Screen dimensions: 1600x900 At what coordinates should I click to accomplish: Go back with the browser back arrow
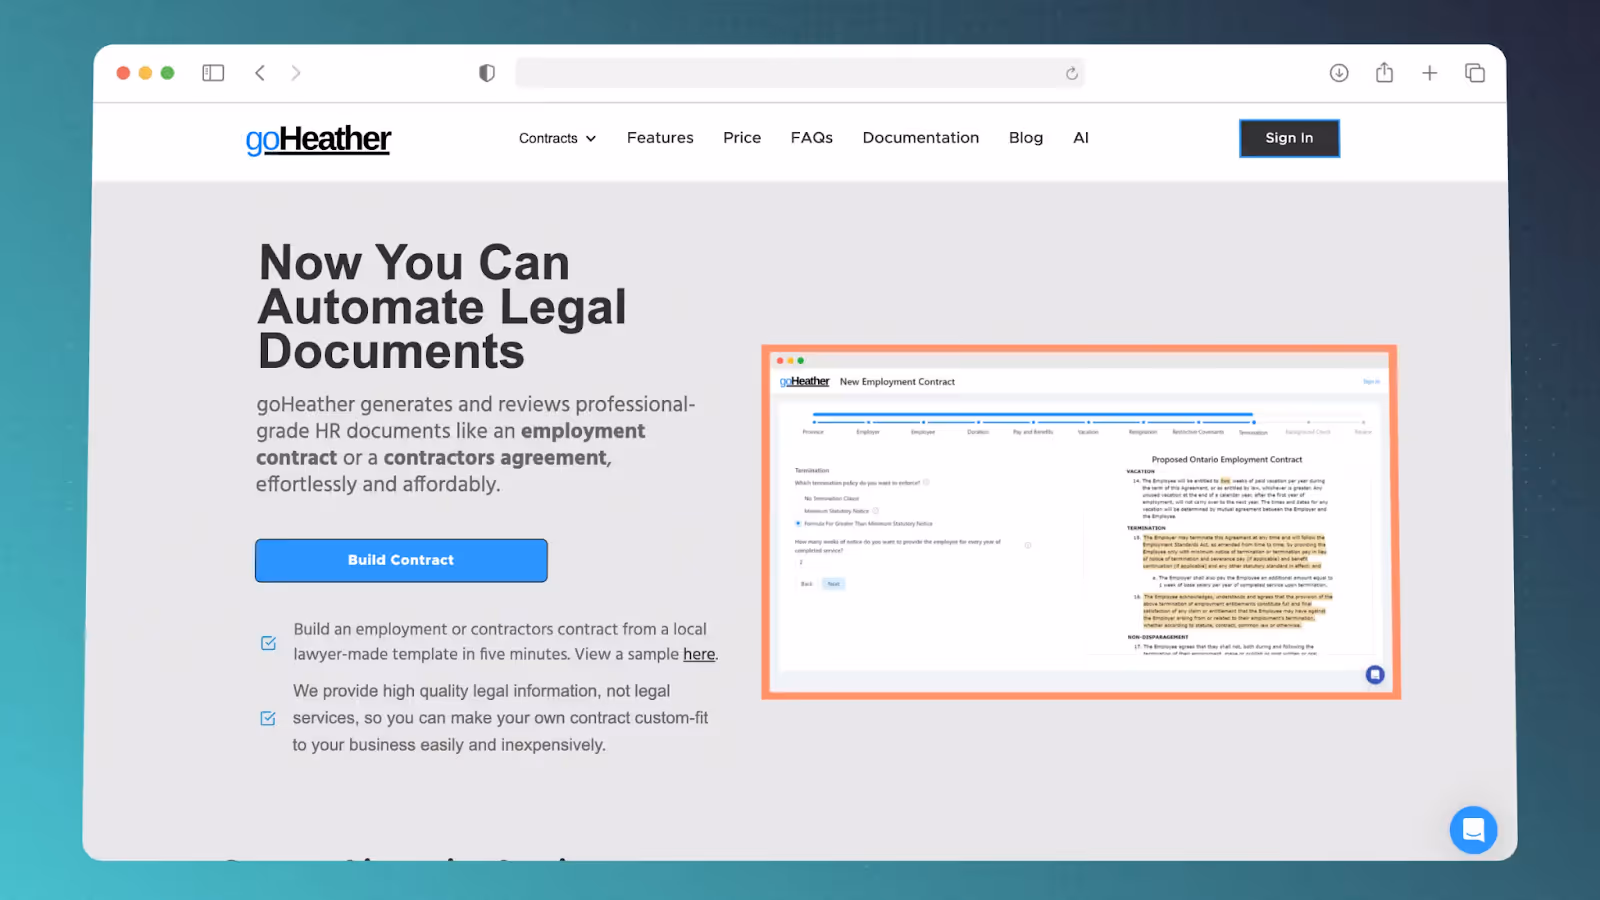[260, 73]
